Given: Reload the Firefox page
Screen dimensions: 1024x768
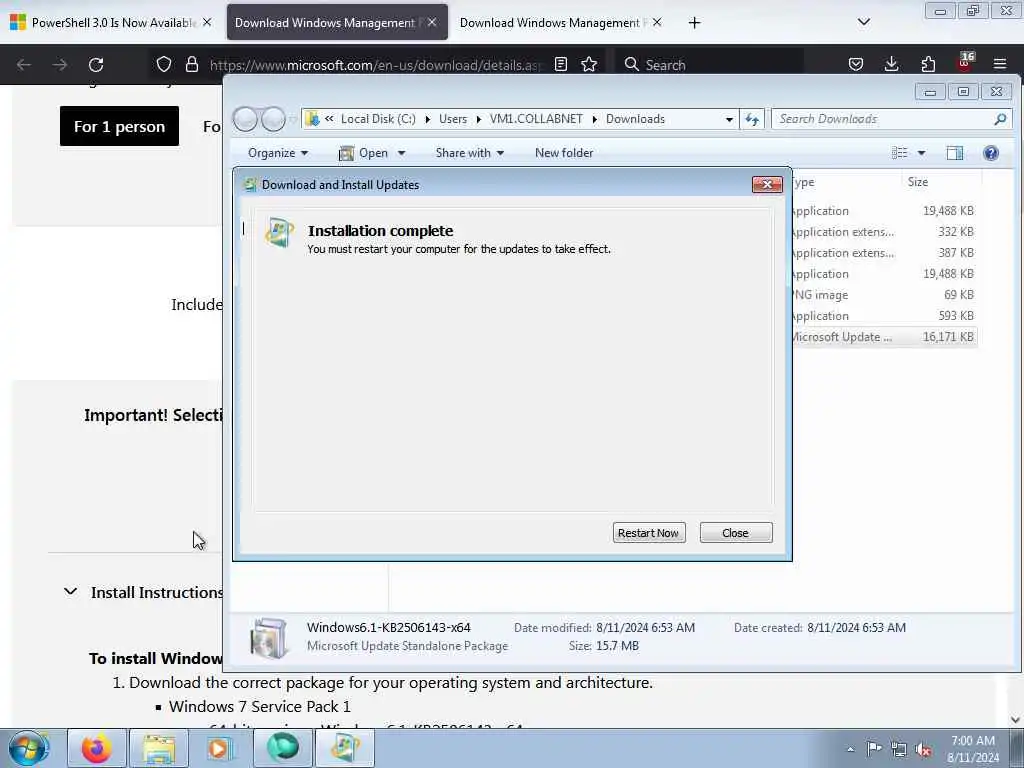Looking at the screenshot, I should point(96,65).
